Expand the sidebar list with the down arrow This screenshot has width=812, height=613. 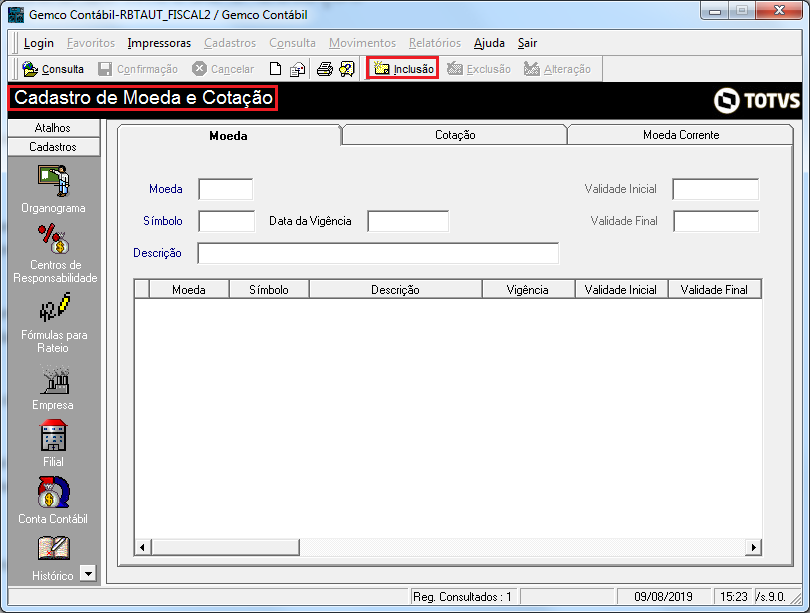click(x=89, y=573)
